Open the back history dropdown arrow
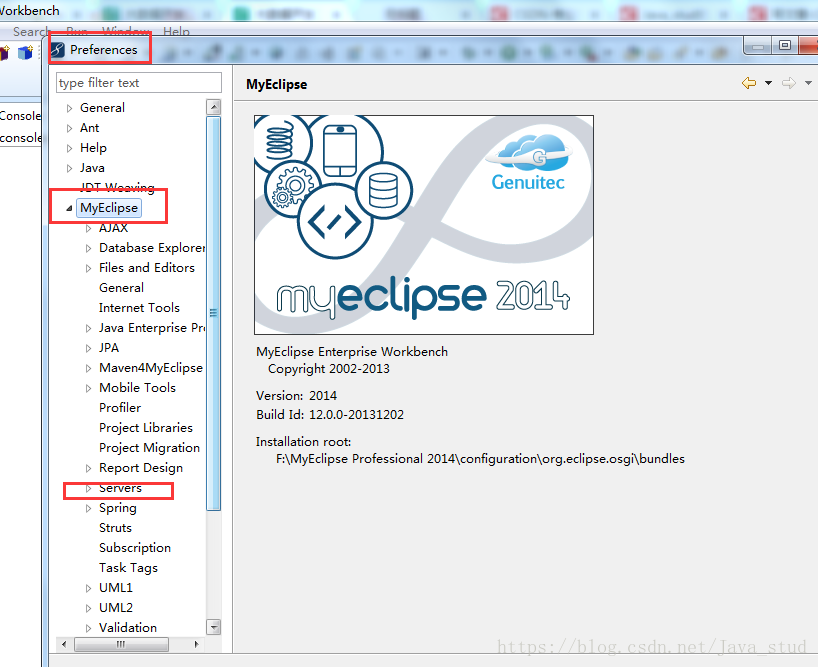Image resolution: width=818 pixels, height=667 pixels. [x=768, y=83]
